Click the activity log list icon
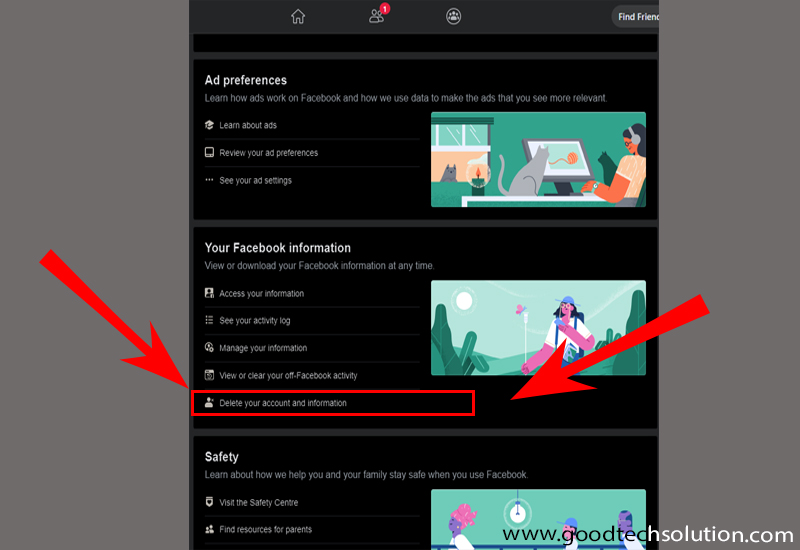 pos(209,320)
